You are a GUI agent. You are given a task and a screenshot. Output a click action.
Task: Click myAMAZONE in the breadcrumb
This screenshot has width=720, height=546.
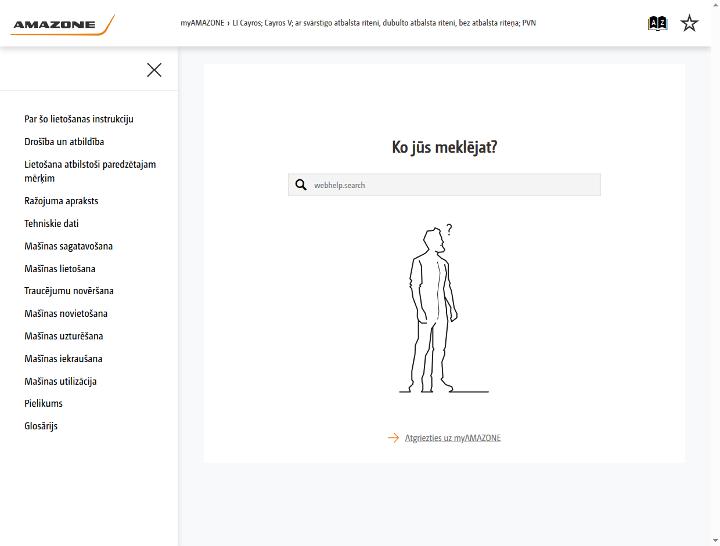point(202,23)
